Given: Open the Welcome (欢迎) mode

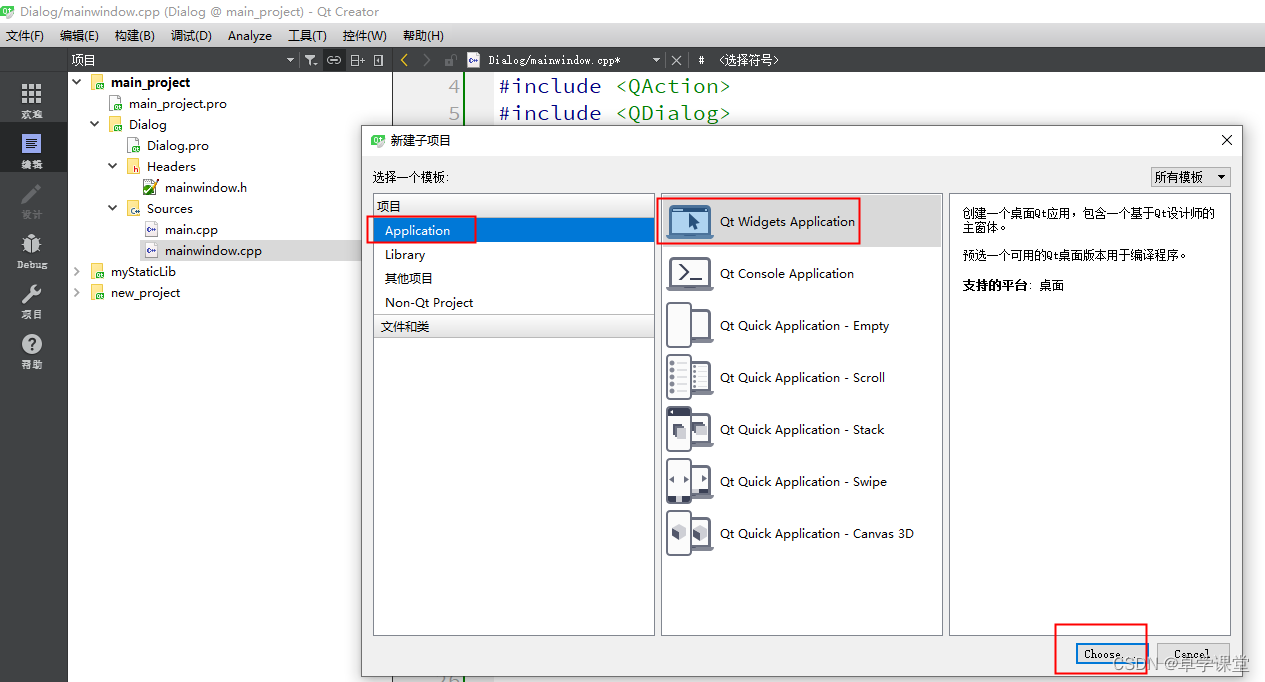Looking at the screenshot, I should tap(32, 100).
